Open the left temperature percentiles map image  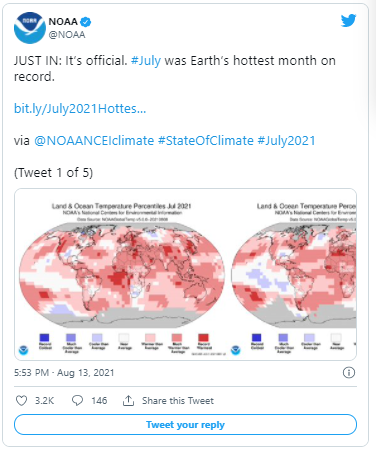click(121, 274)
